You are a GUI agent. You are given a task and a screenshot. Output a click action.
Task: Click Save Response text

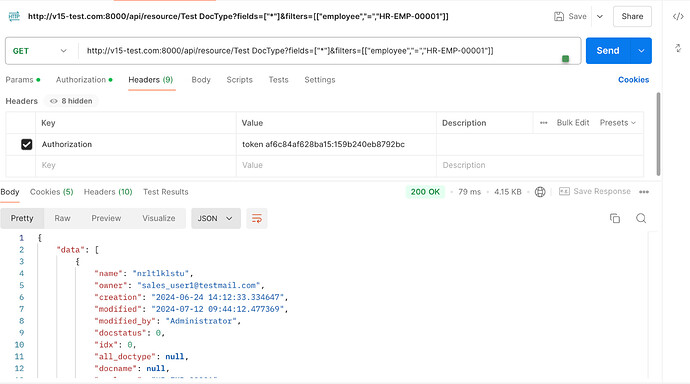click(602, 191)
